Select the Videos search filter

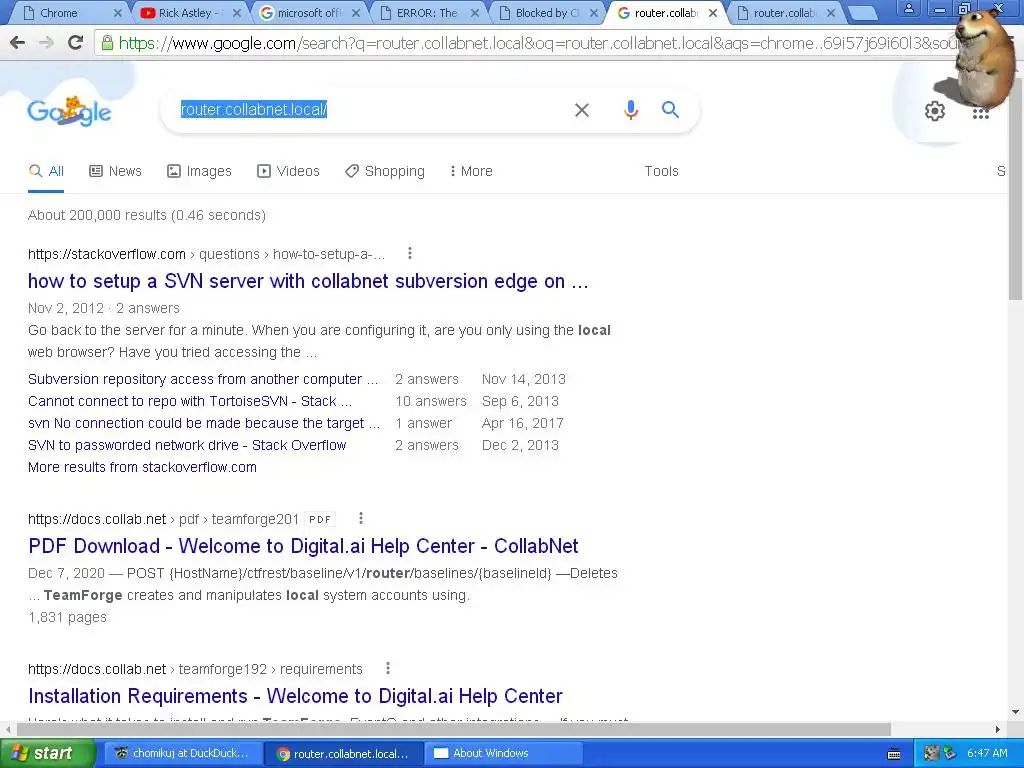click(x=288, y=171)
